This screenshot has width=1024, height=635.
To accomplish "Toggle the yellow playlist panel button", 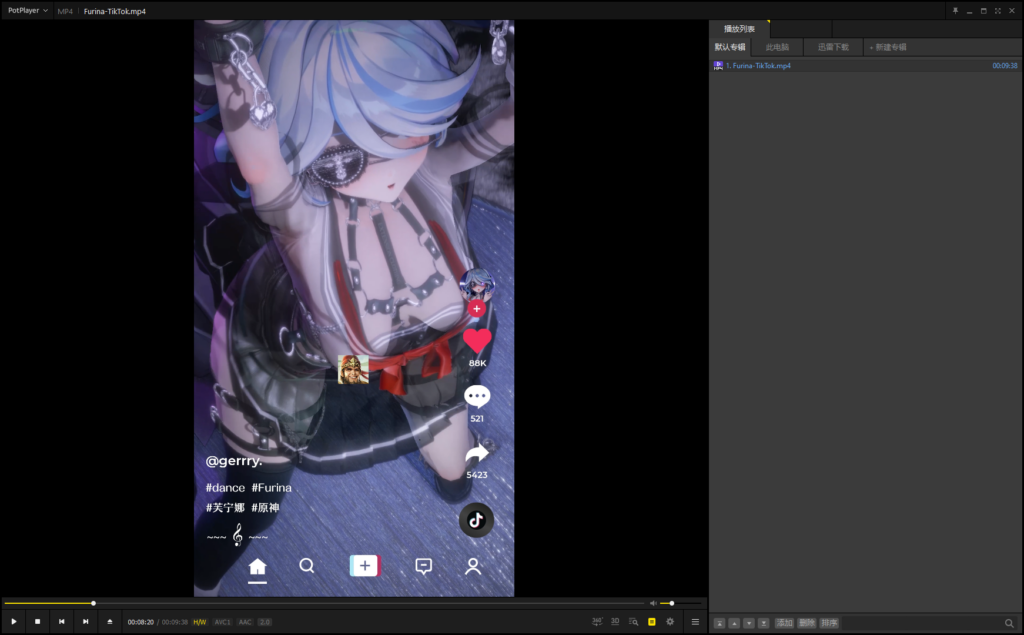I will pos(652,622).
